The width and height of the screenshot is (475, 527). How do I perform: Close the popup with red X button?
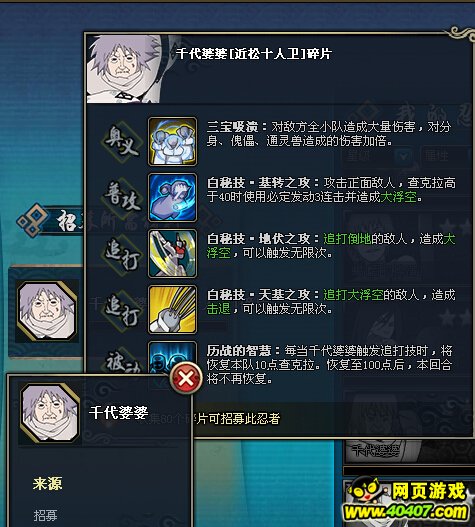pyautogui.click(x=186, y=379)
